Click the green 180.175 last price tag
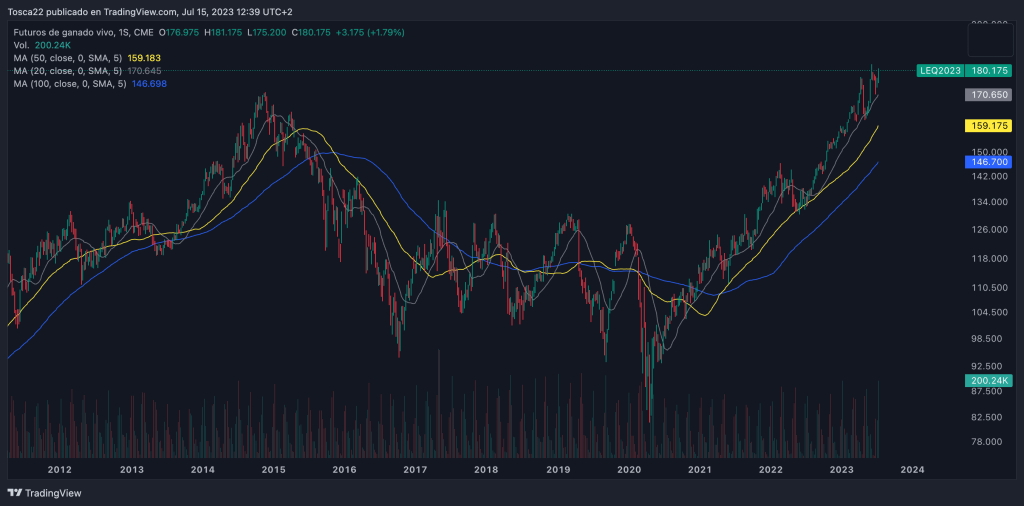This screenshot has width=1024, height=506. [x=989, y=70]
